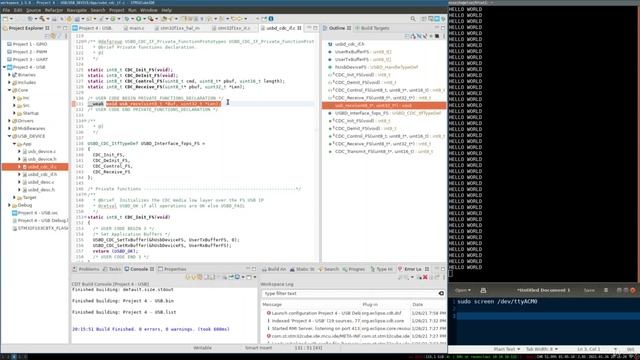Open the Refactor menu
640x360 pixels.
pyautogui.click(x=54, y=10)
